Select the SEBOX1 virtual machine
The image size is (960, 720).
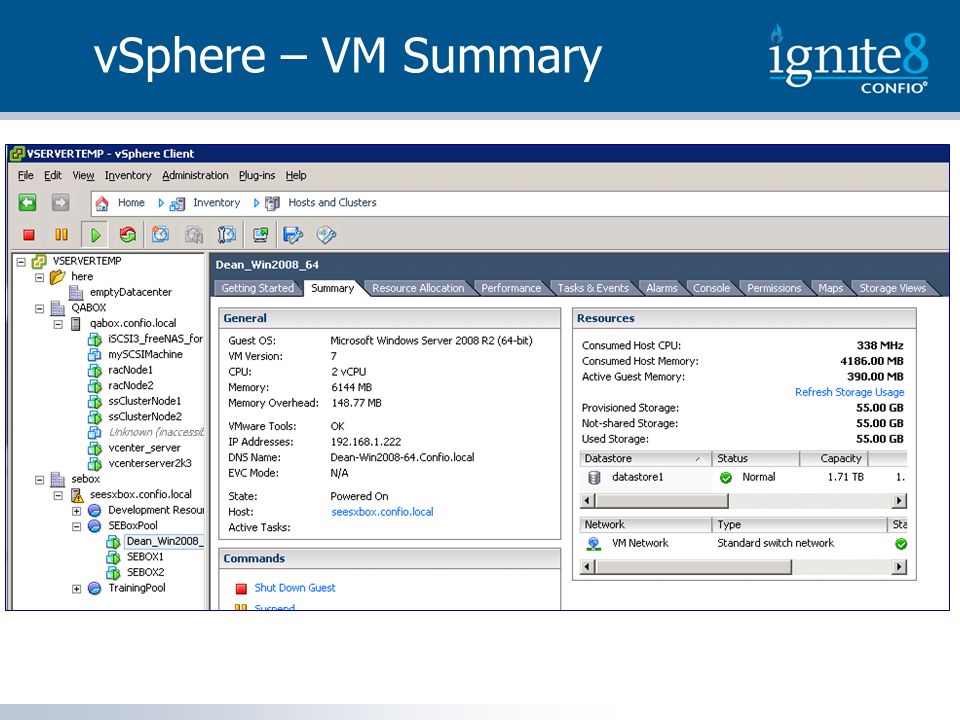coord(145,557)
